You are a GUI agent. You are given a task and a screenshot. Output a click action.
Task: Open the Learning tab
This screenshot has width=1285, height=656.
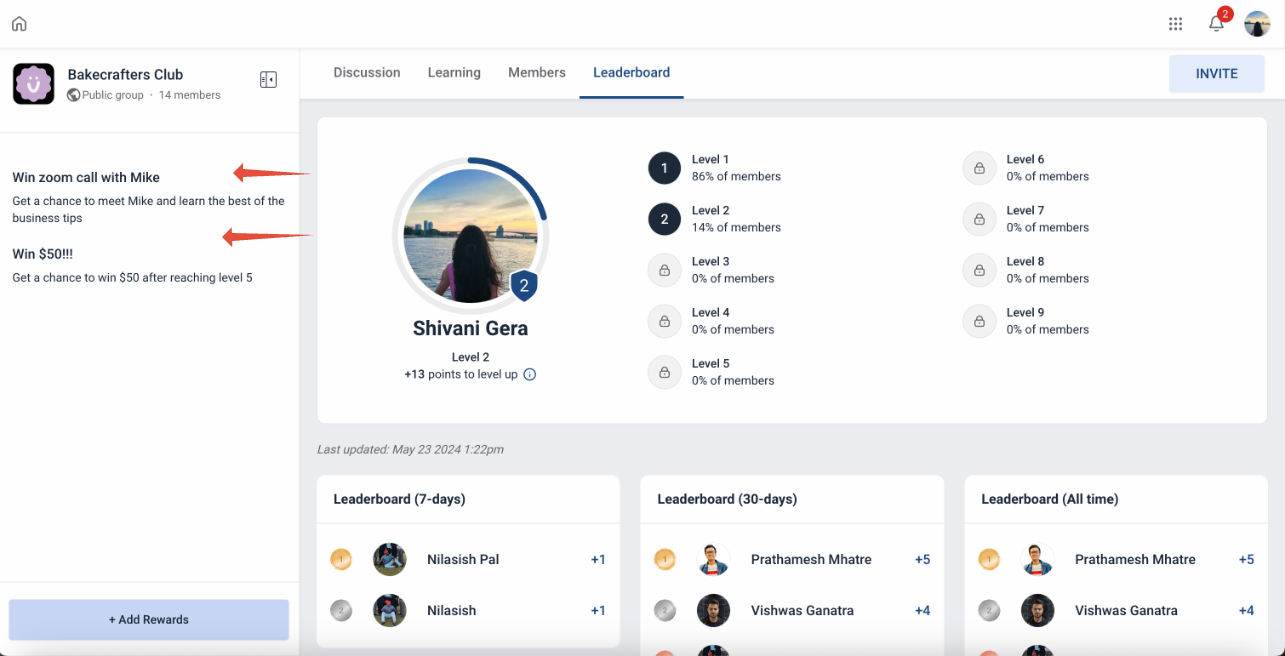click(x=454, y=73)
